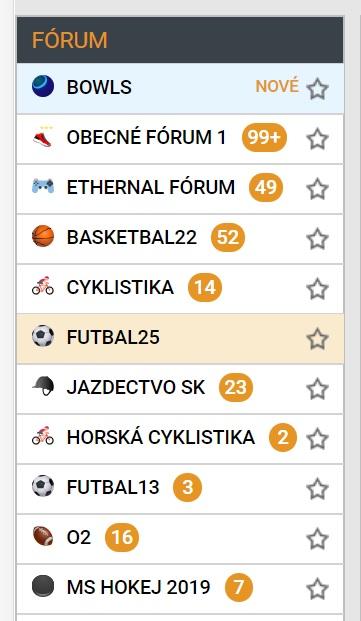Toggle star for OBECNÉ FÓRUM 1

point(317,139)
